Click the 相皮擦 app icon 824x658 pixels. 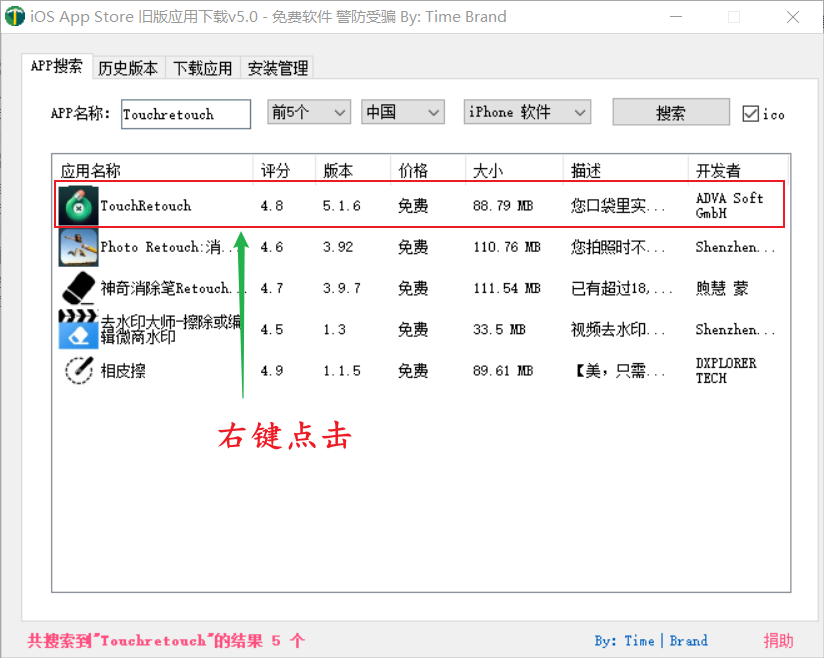click(78, 371)
